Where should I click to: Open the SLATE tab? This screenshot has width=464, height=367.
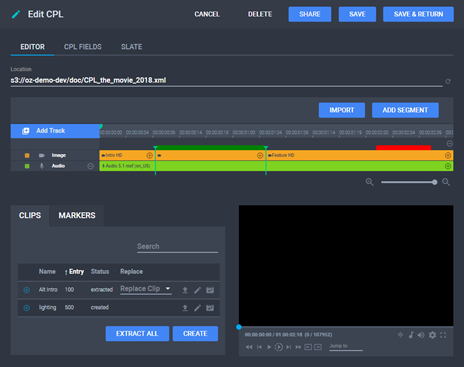pos(131,47)
